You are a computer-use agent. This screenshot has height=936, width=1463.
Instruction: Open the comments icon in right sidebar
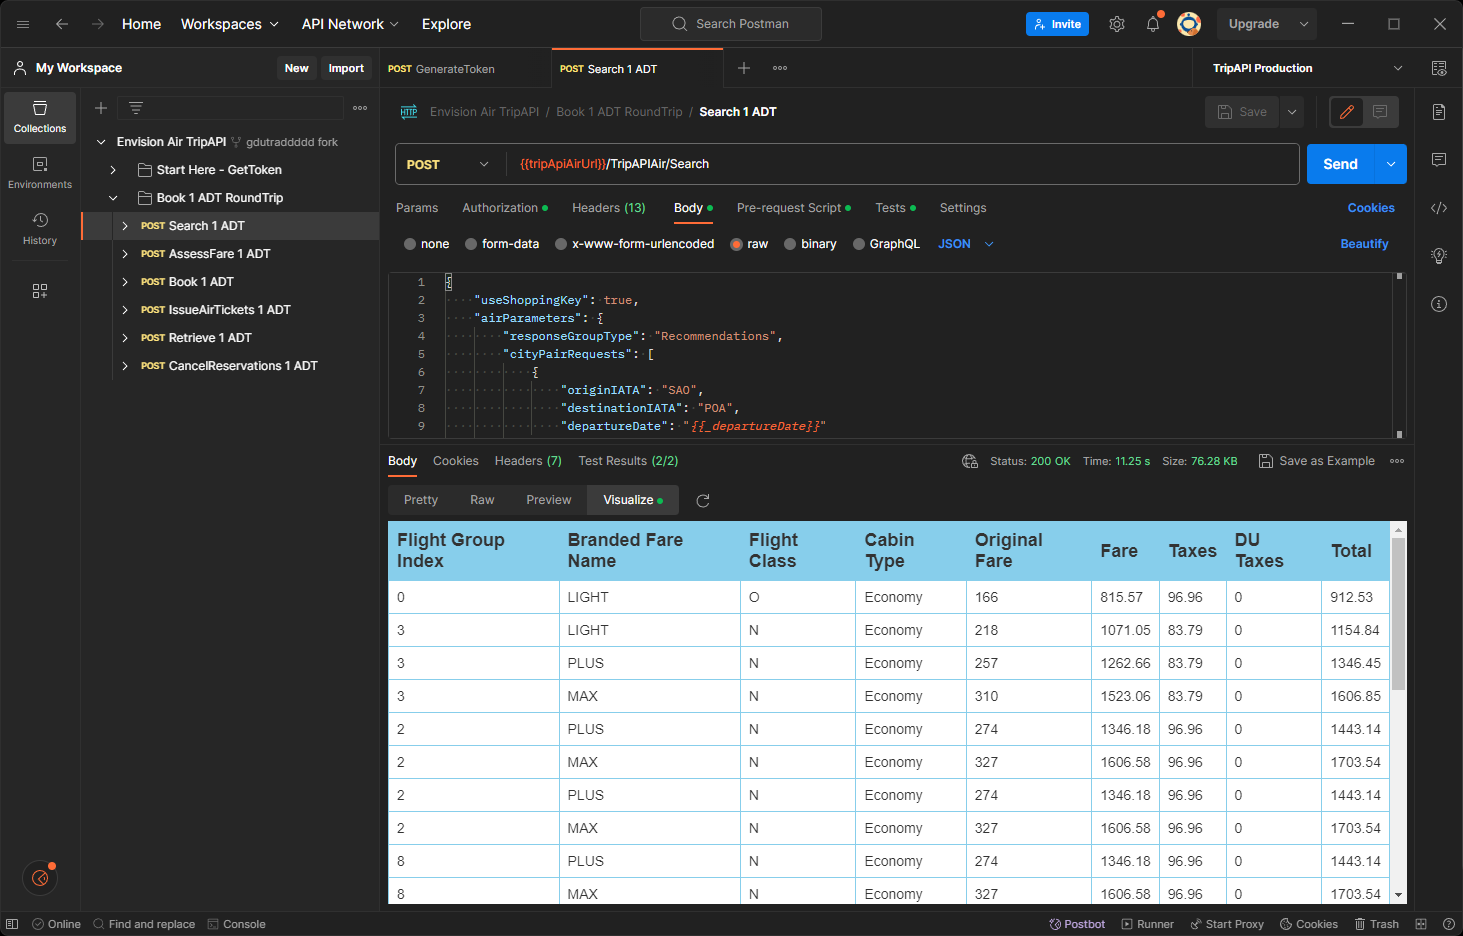(1439, 160)
